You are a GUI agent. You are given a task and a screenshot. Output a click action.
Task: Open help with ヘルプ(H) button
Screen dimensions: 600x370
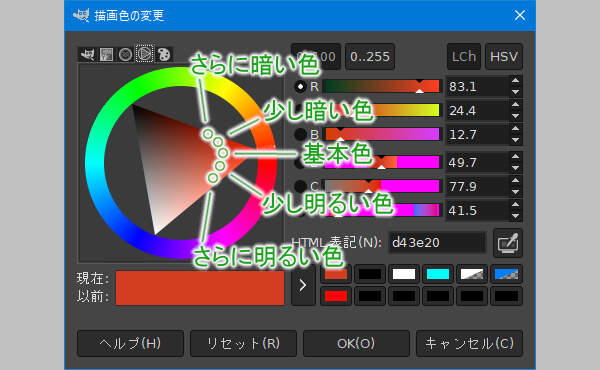[130, 344]
